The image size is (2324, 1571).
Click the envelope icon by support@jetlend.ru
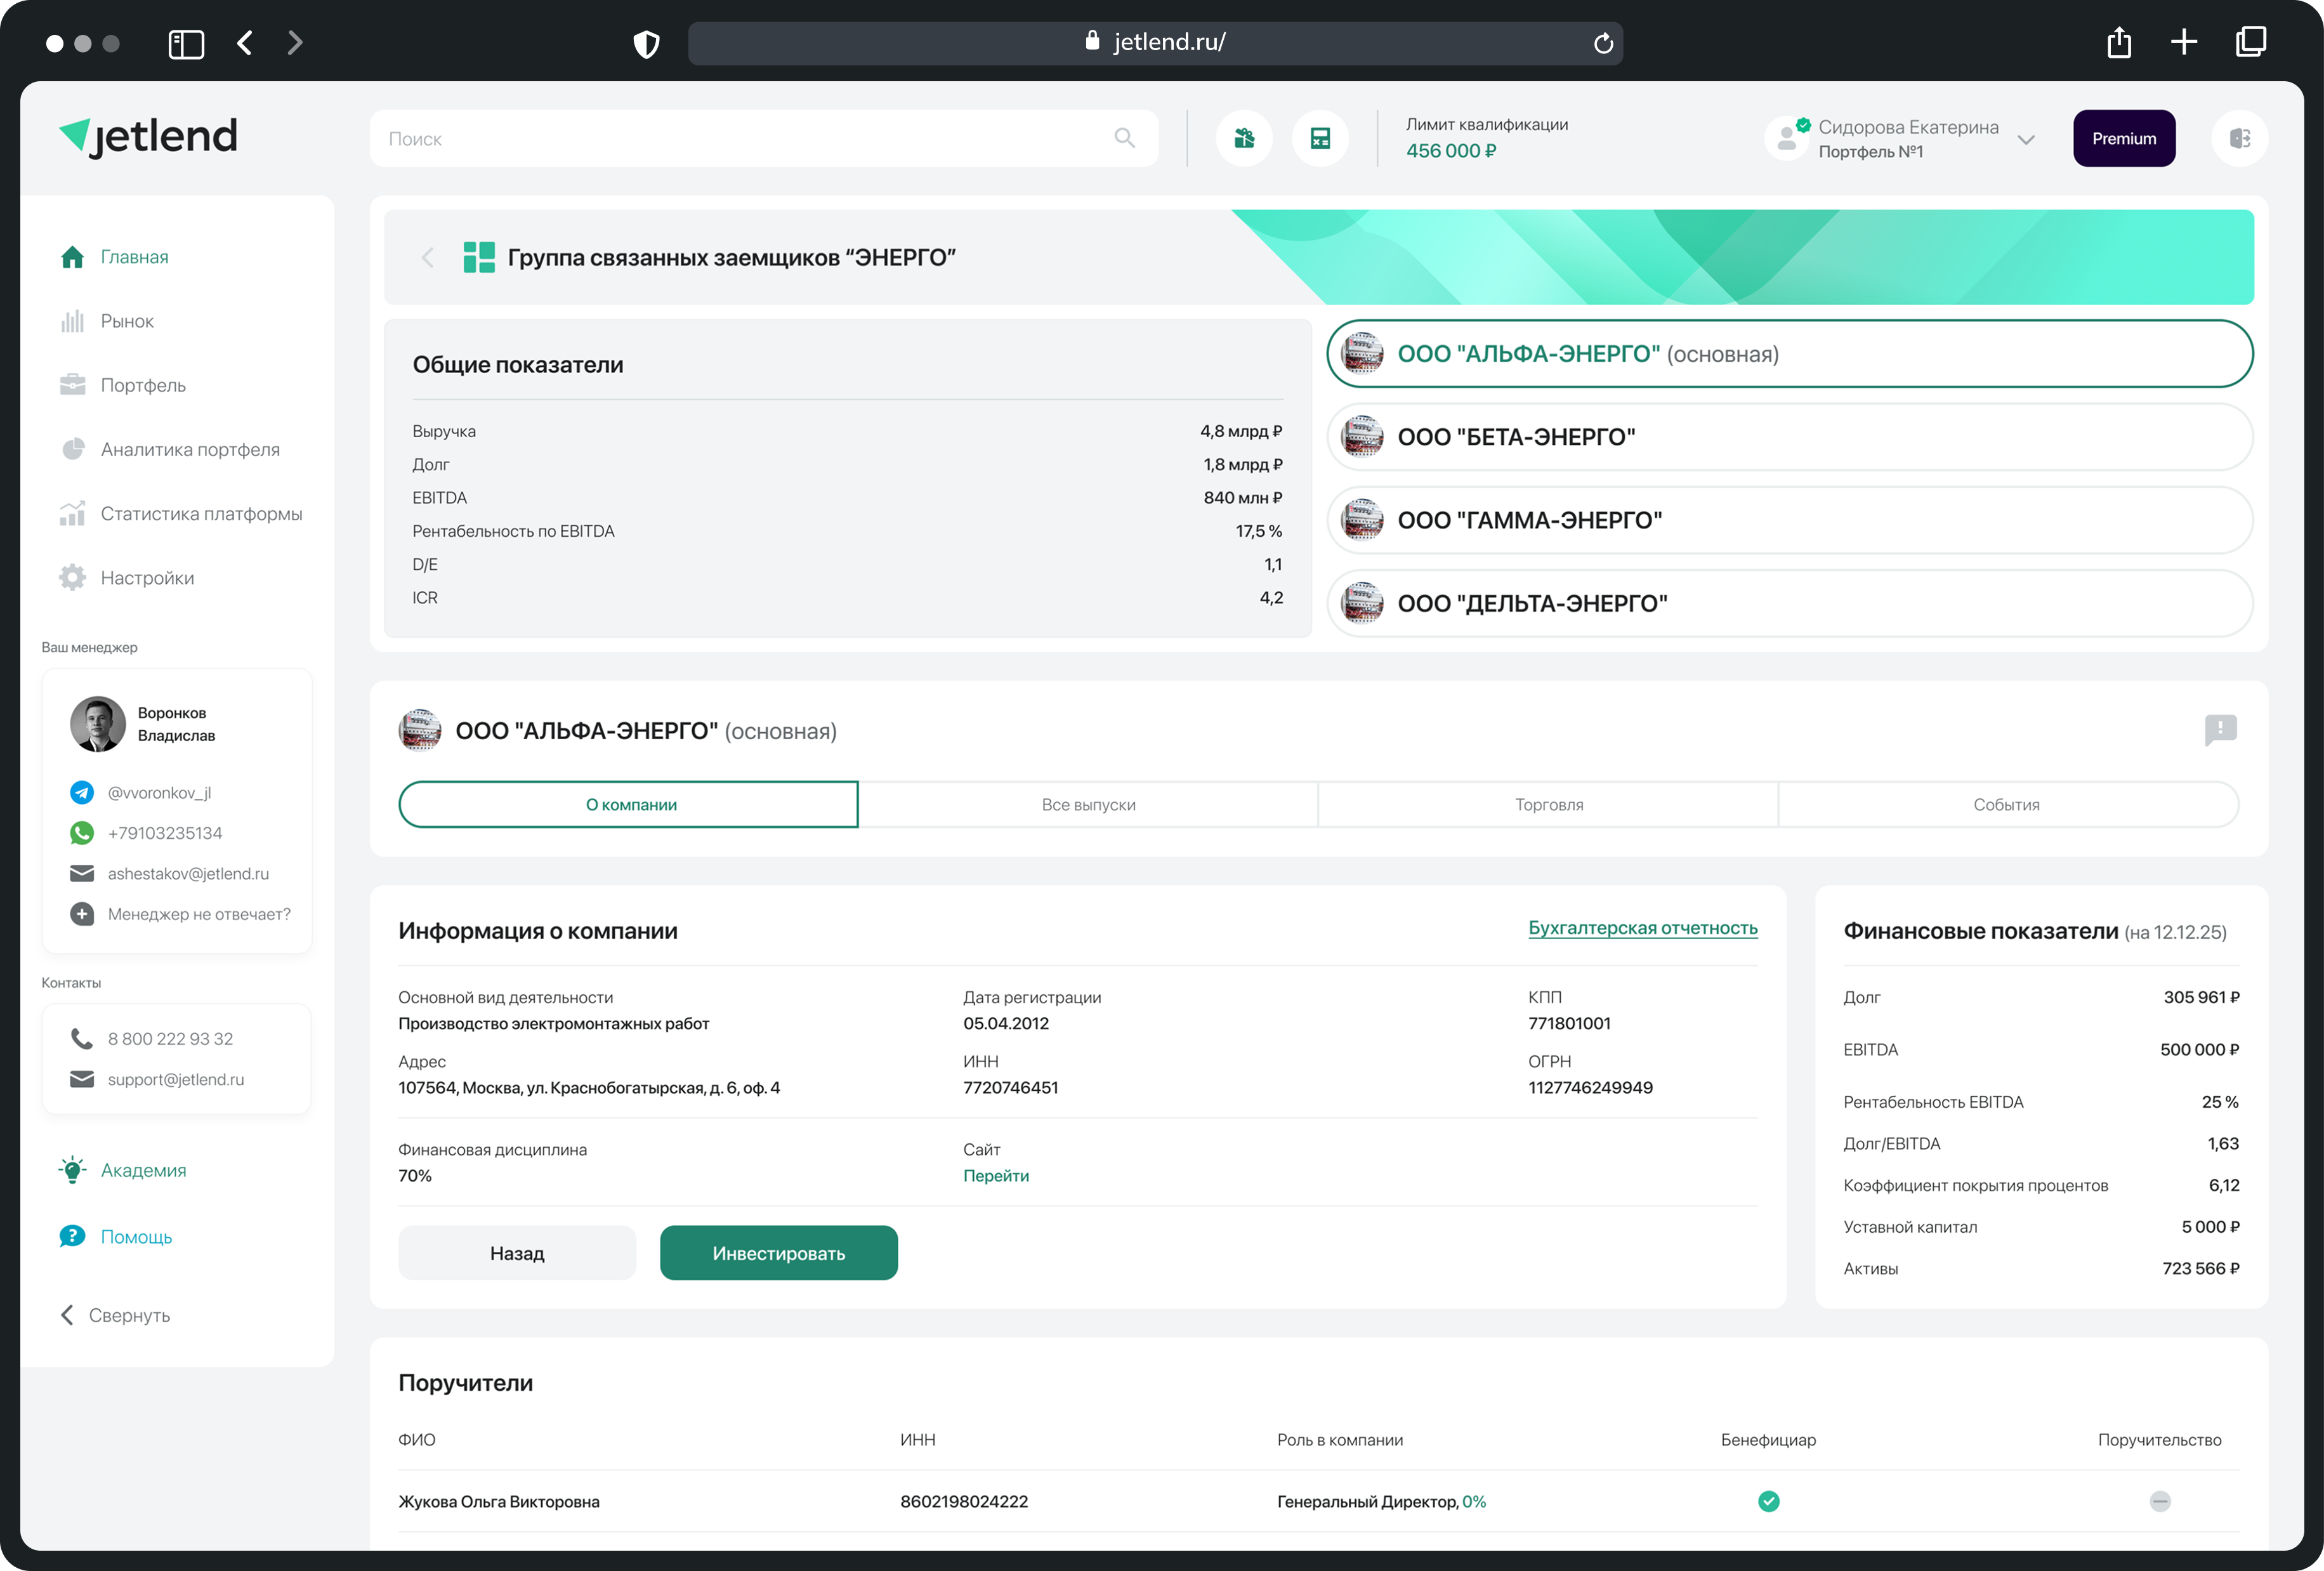(82, 1080)
